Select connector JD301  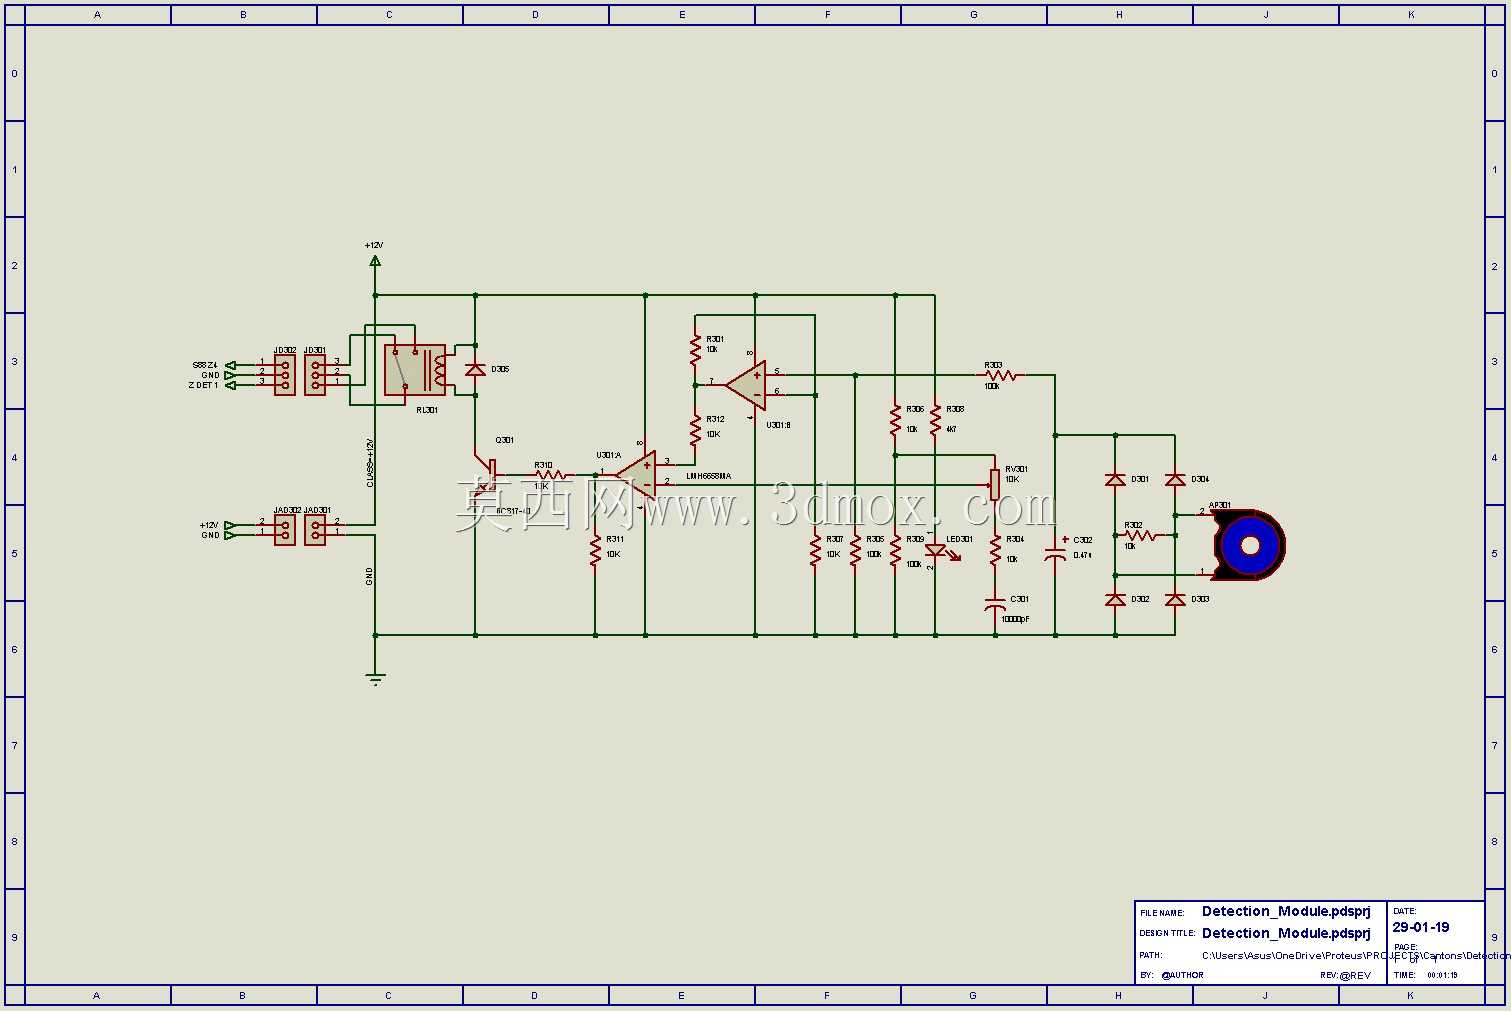click(315, 375)
